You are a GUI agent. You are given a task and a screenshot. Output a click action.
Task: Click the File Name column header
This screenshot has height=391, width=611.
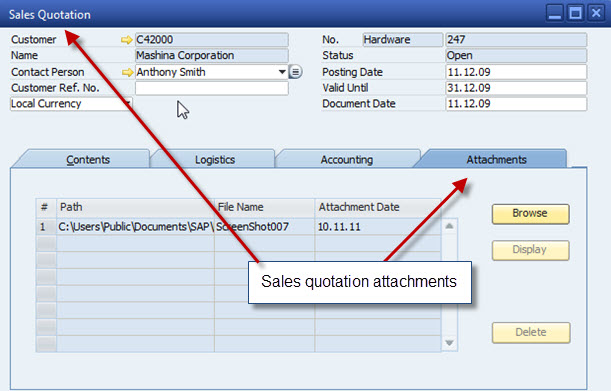pos(264,207)
